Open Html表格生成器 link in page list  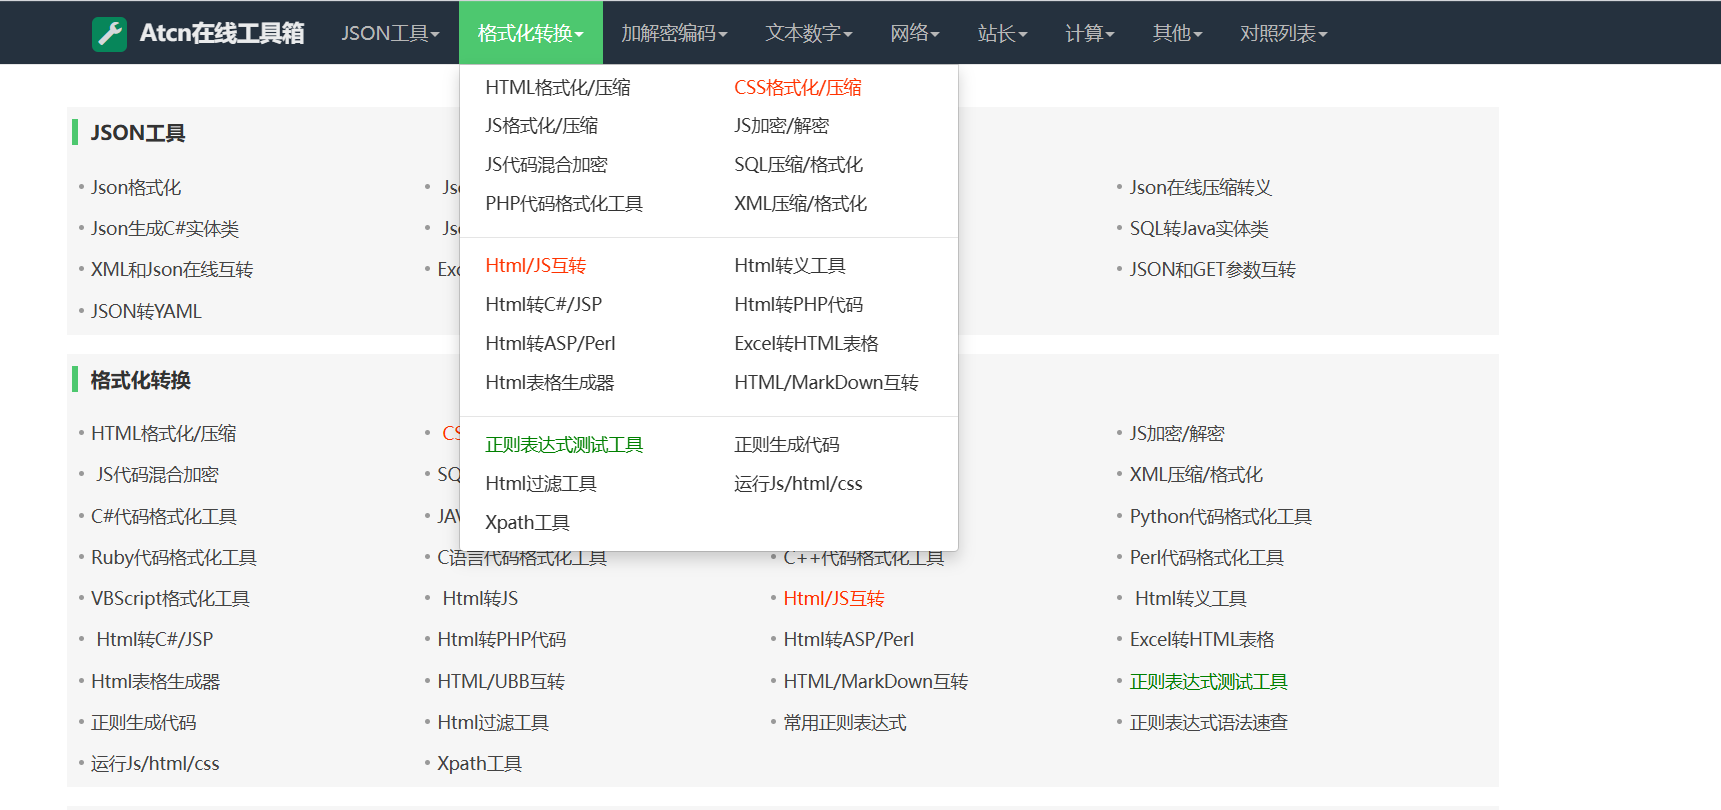click(156, 681)
